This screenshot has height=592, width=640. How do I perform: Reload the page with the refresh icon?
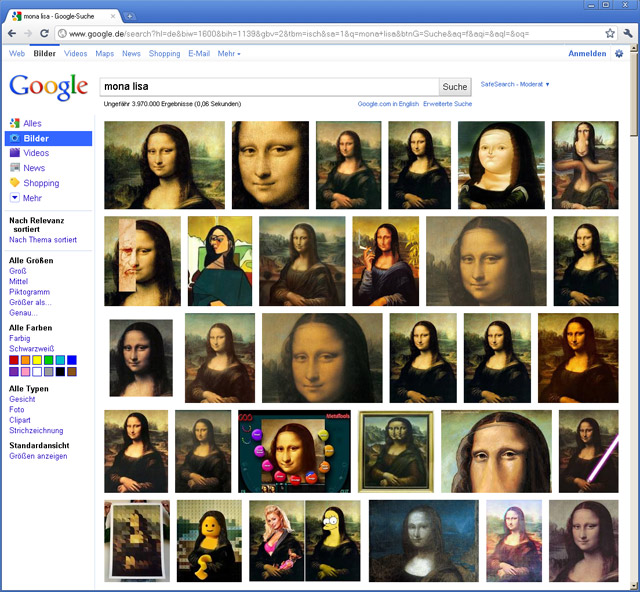point(44,33)
